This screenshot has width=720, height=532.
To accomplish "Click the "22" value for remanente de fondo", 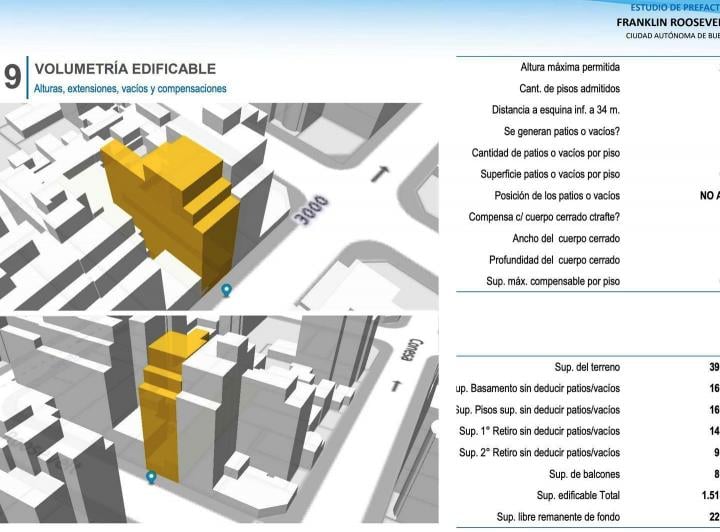I will click(x=714, y=517).
